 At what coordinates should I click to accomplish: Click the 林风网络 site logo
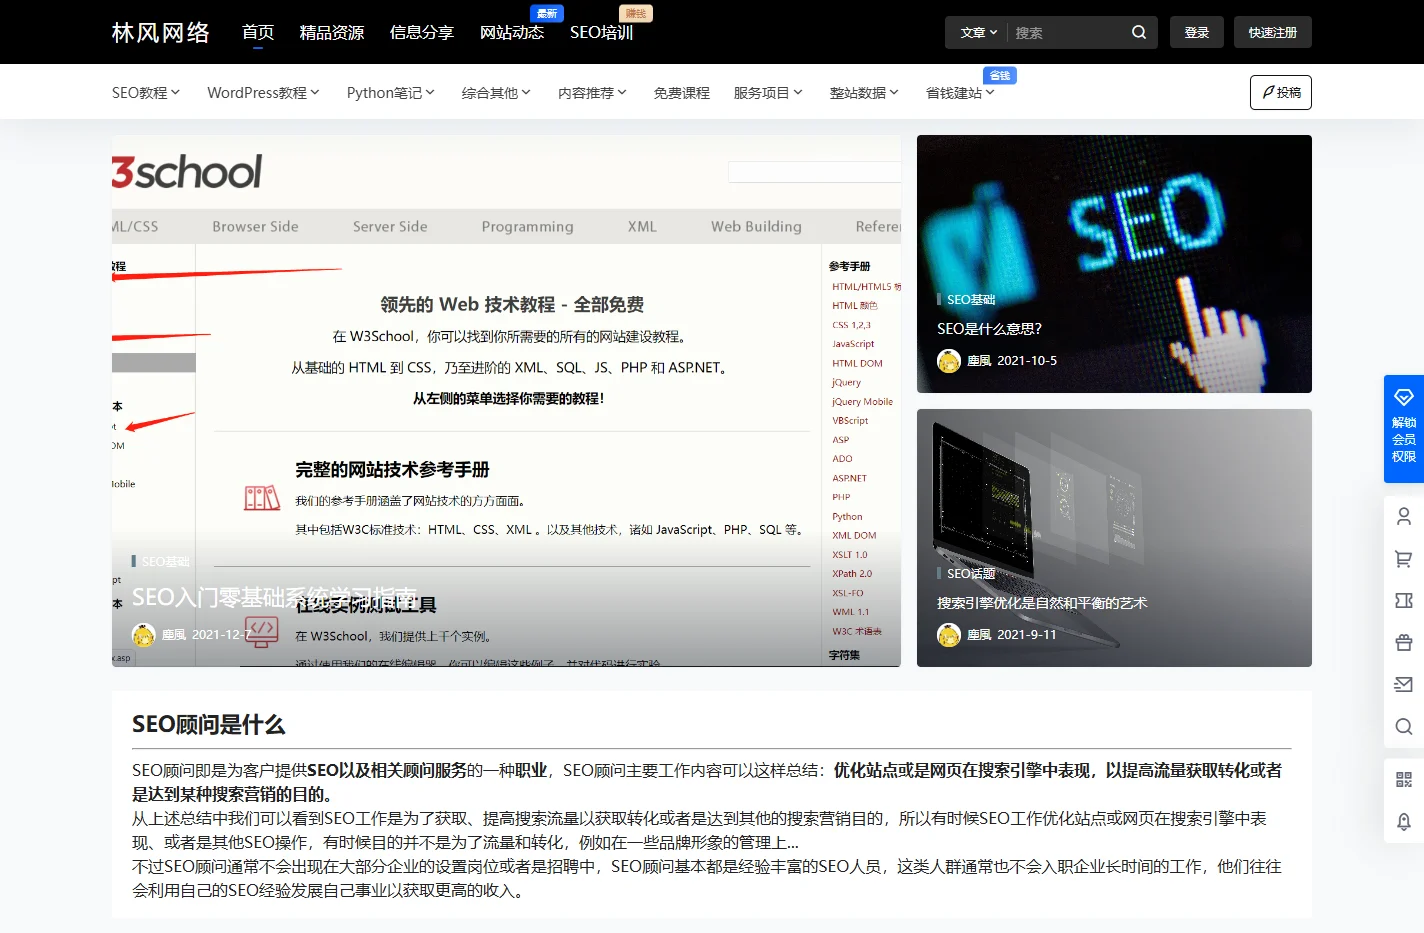point(161,32)
